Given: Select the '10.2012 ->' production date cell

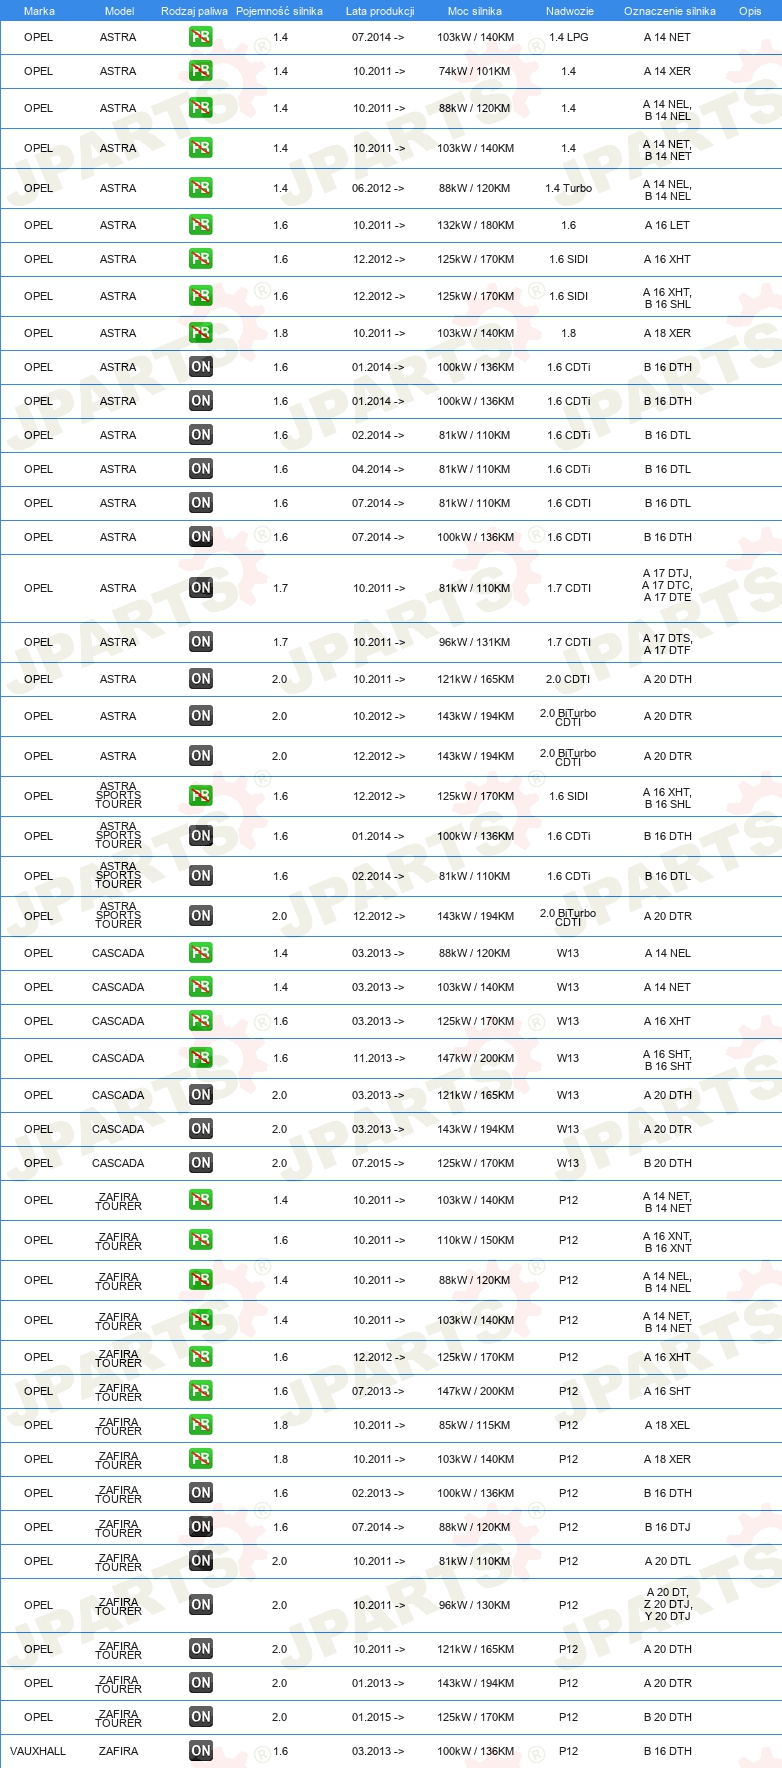Looking at the screenshot, I should pos(379,716).
